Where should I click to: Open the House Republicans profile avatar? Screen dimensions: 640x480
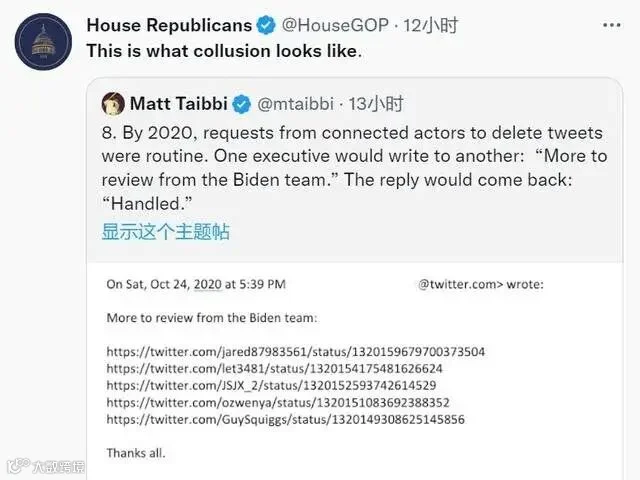point(43,42)
